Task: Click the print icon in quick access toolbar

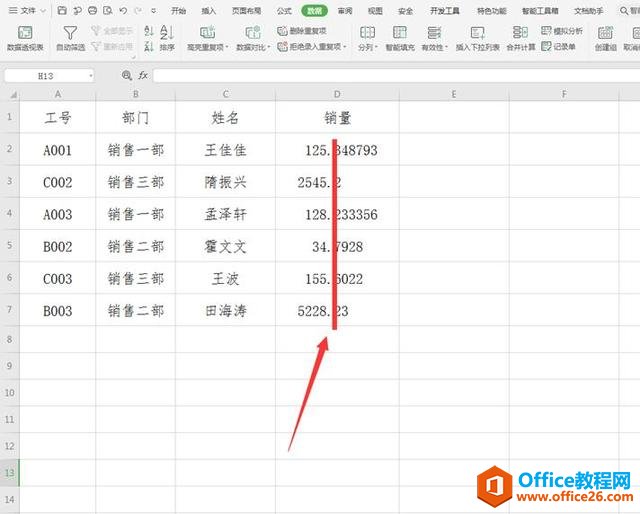Action: tap(93, 11)
